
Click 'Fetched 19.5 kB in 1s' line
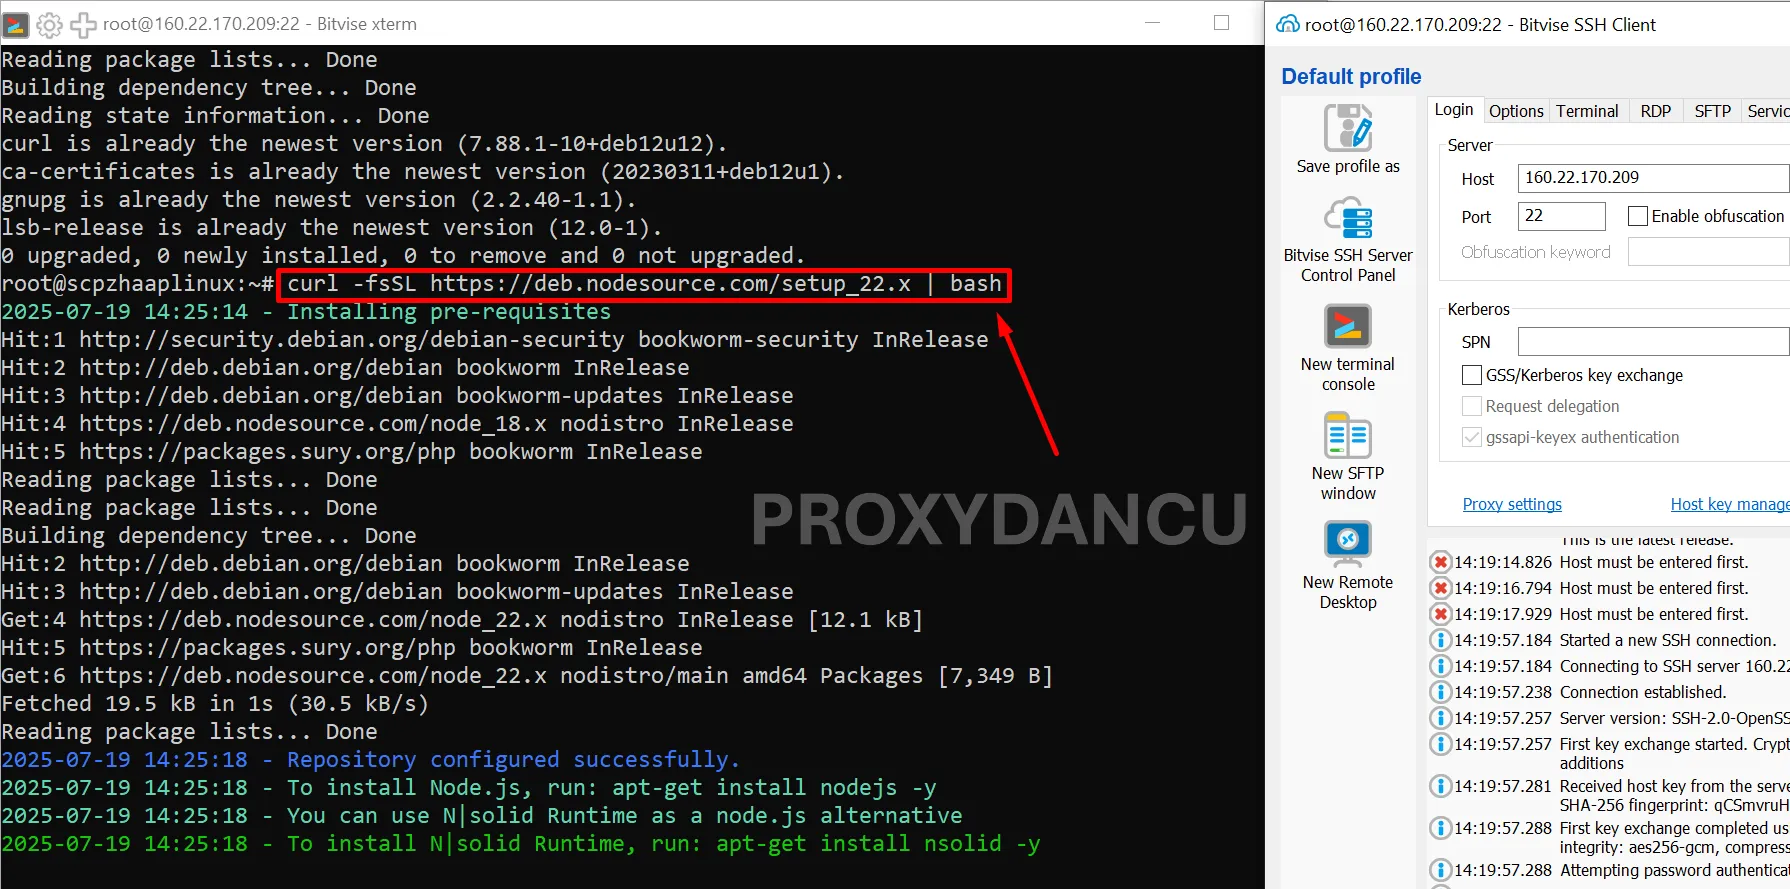tap(215, 704)
